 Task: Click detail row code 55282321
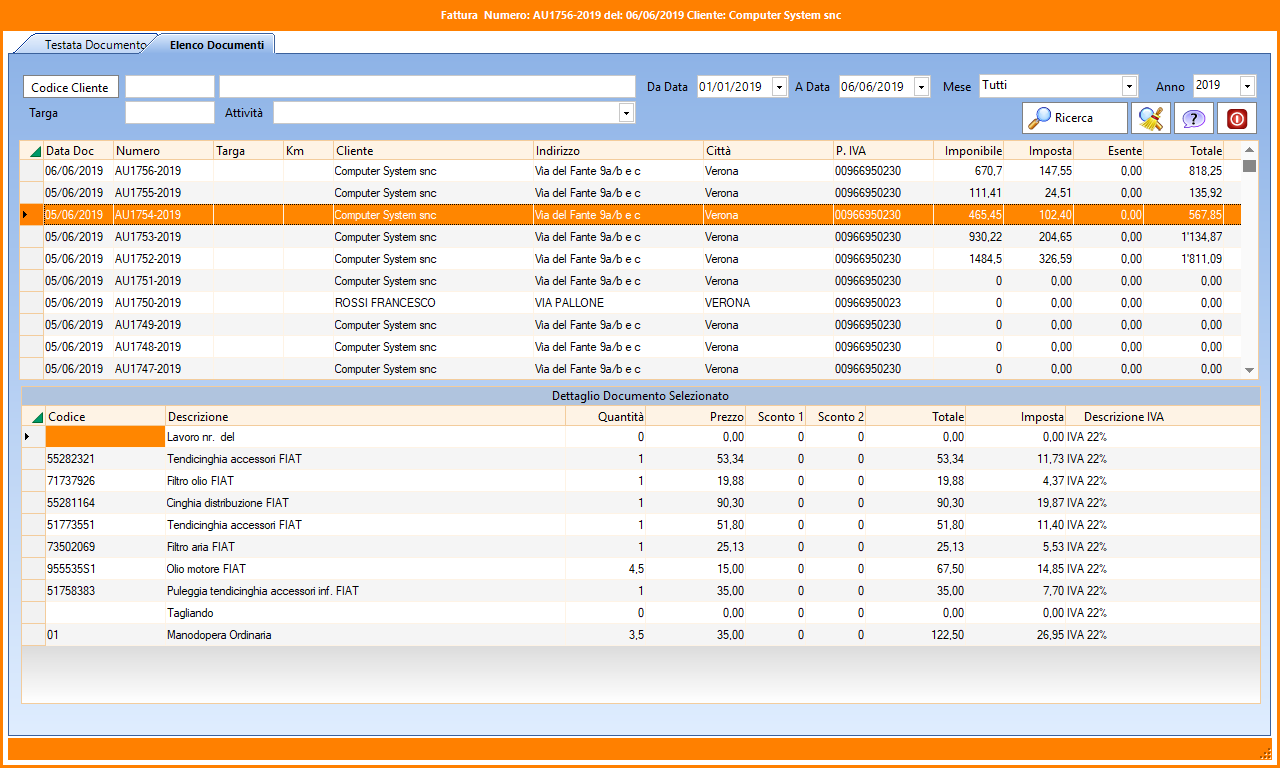coord(71,459)
